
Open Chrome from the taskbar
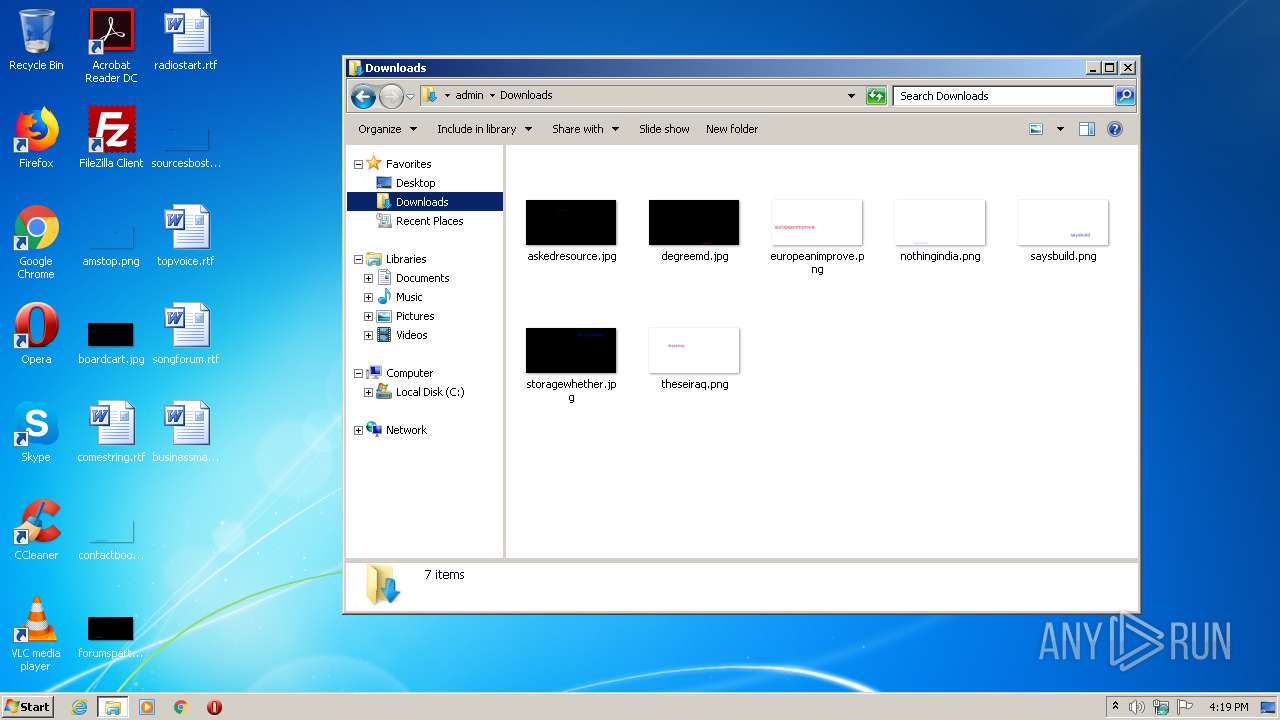(x=180, y=707)
